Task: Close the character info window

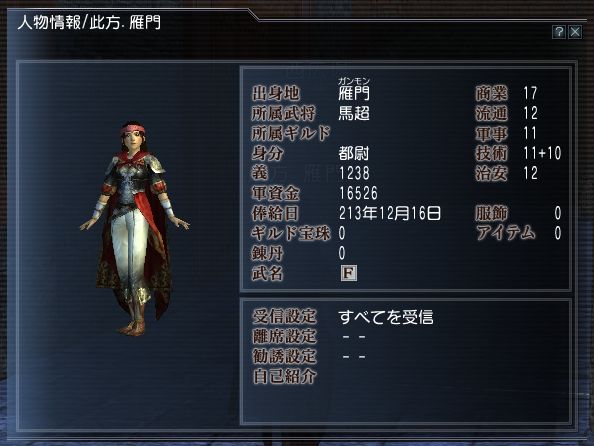Action: click(575, 32)
